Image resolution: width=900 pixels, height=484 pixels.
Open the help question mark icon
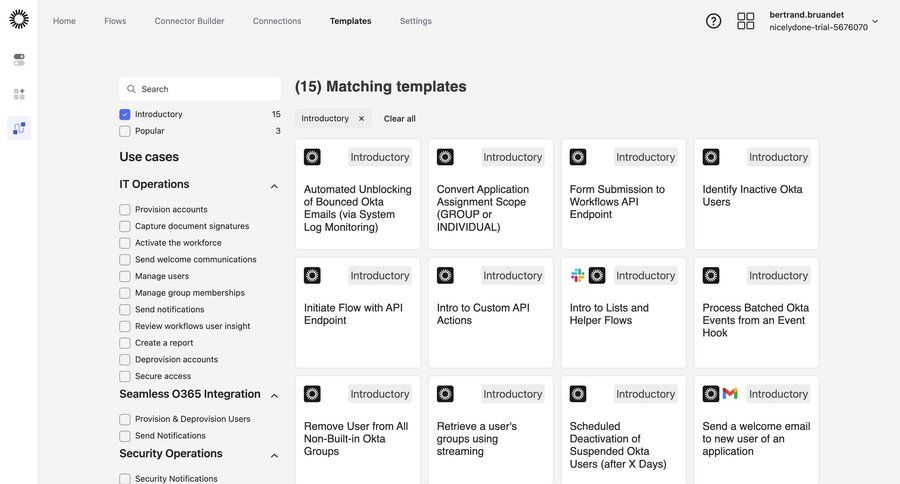(x=713, y=21)
